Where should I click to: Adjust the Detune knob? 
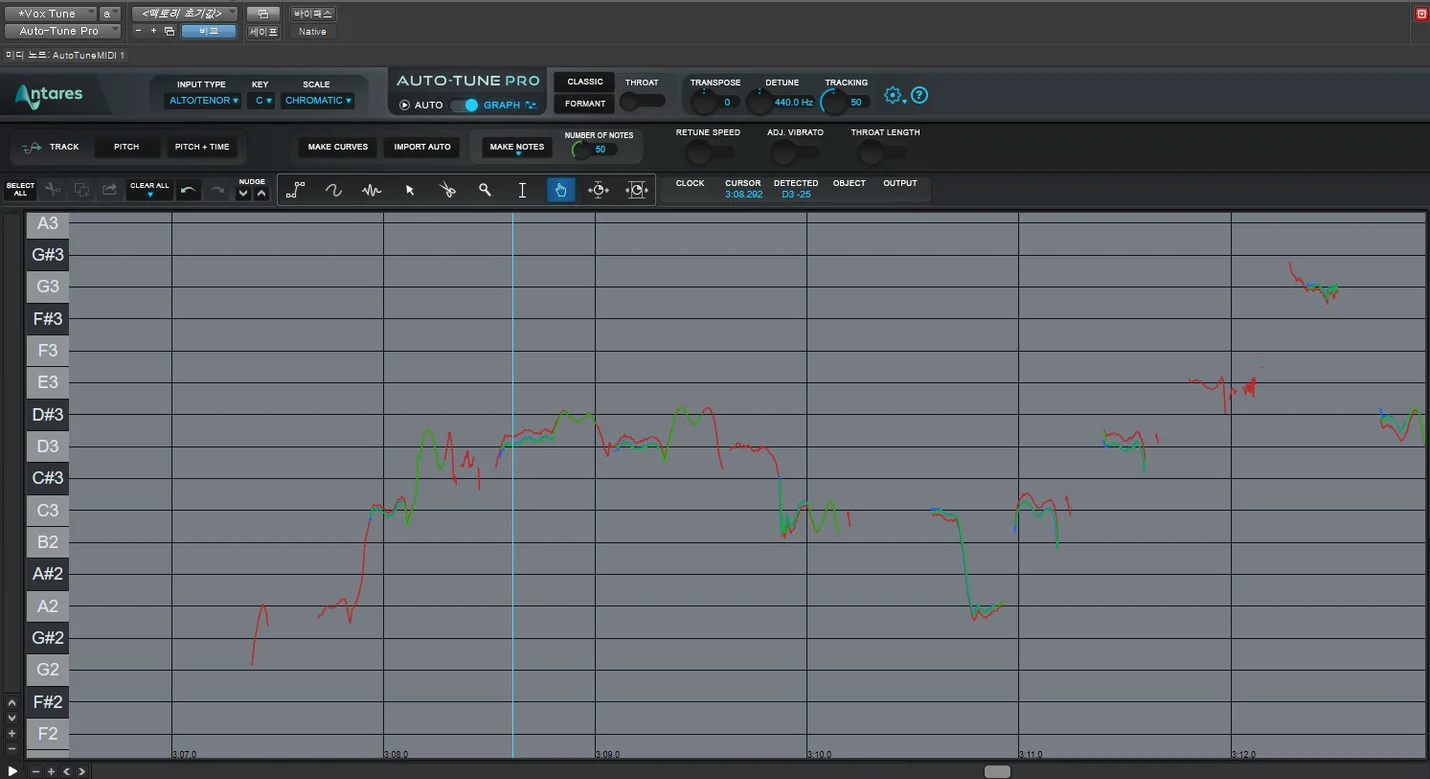tap(760, 101)
